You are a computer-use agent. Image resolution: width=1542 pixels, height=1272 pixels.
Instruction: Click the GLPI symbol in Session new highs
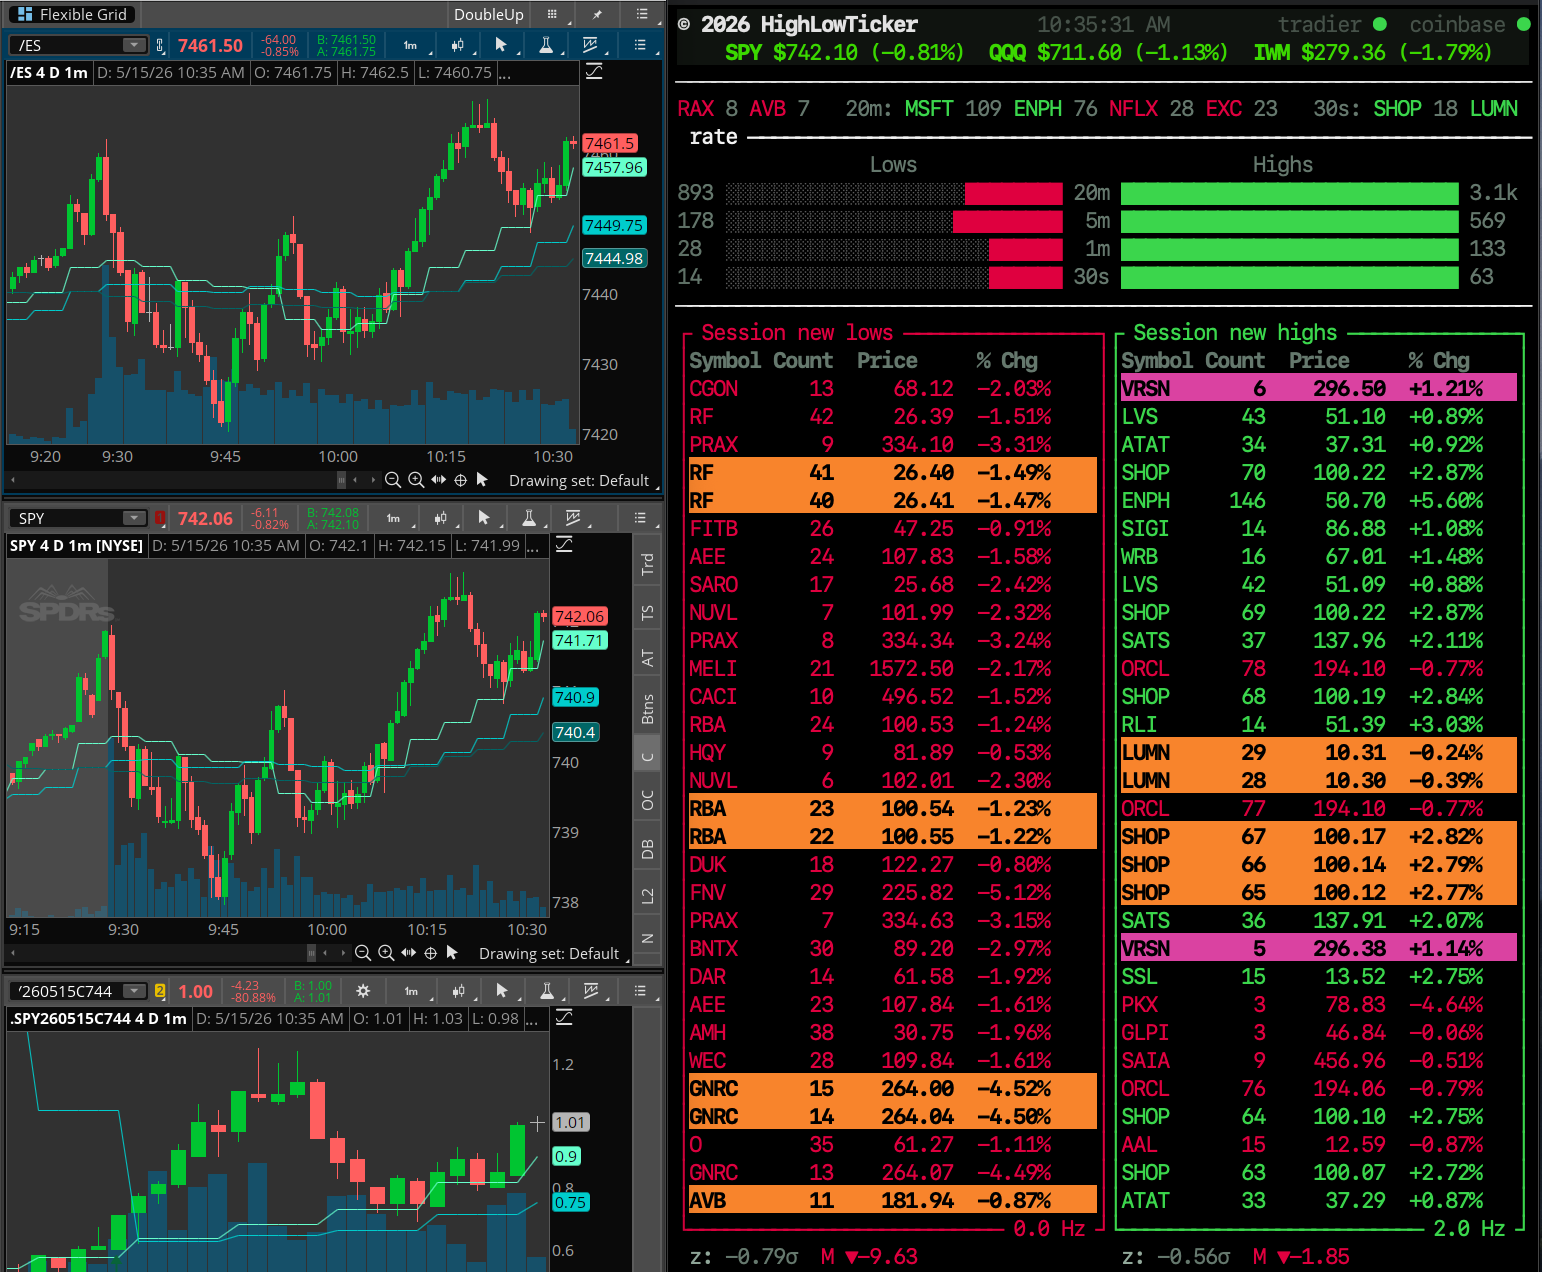tap(1145, 1032)
